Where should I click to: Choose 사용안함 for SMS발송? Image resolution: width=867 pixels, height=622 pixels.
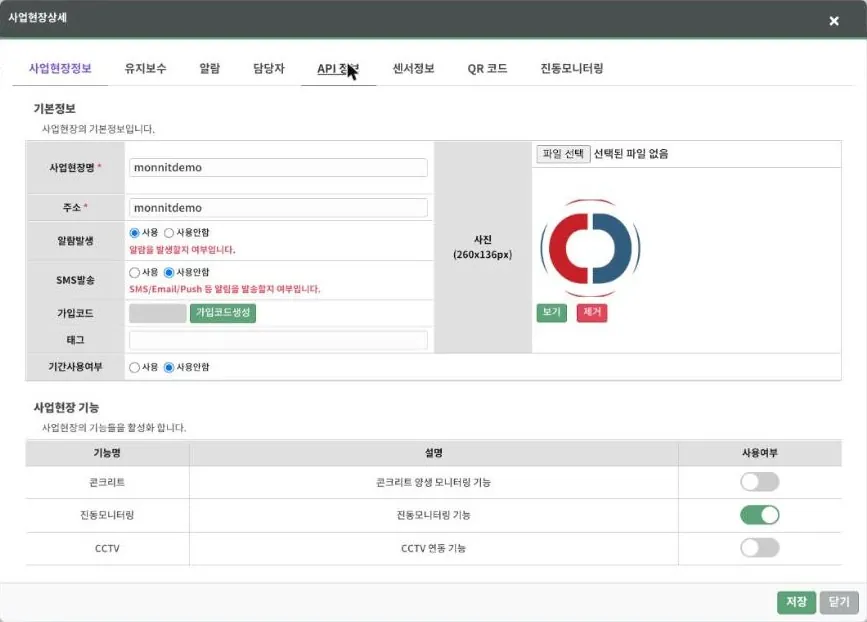coord(169,273)
